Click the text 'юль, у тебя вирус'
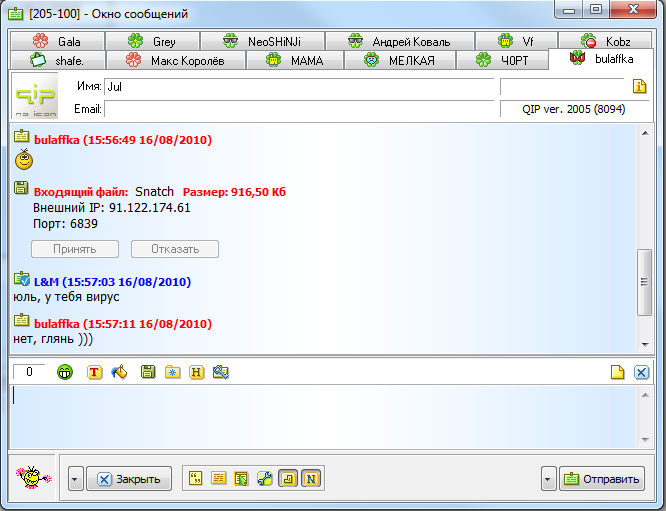 66,296
